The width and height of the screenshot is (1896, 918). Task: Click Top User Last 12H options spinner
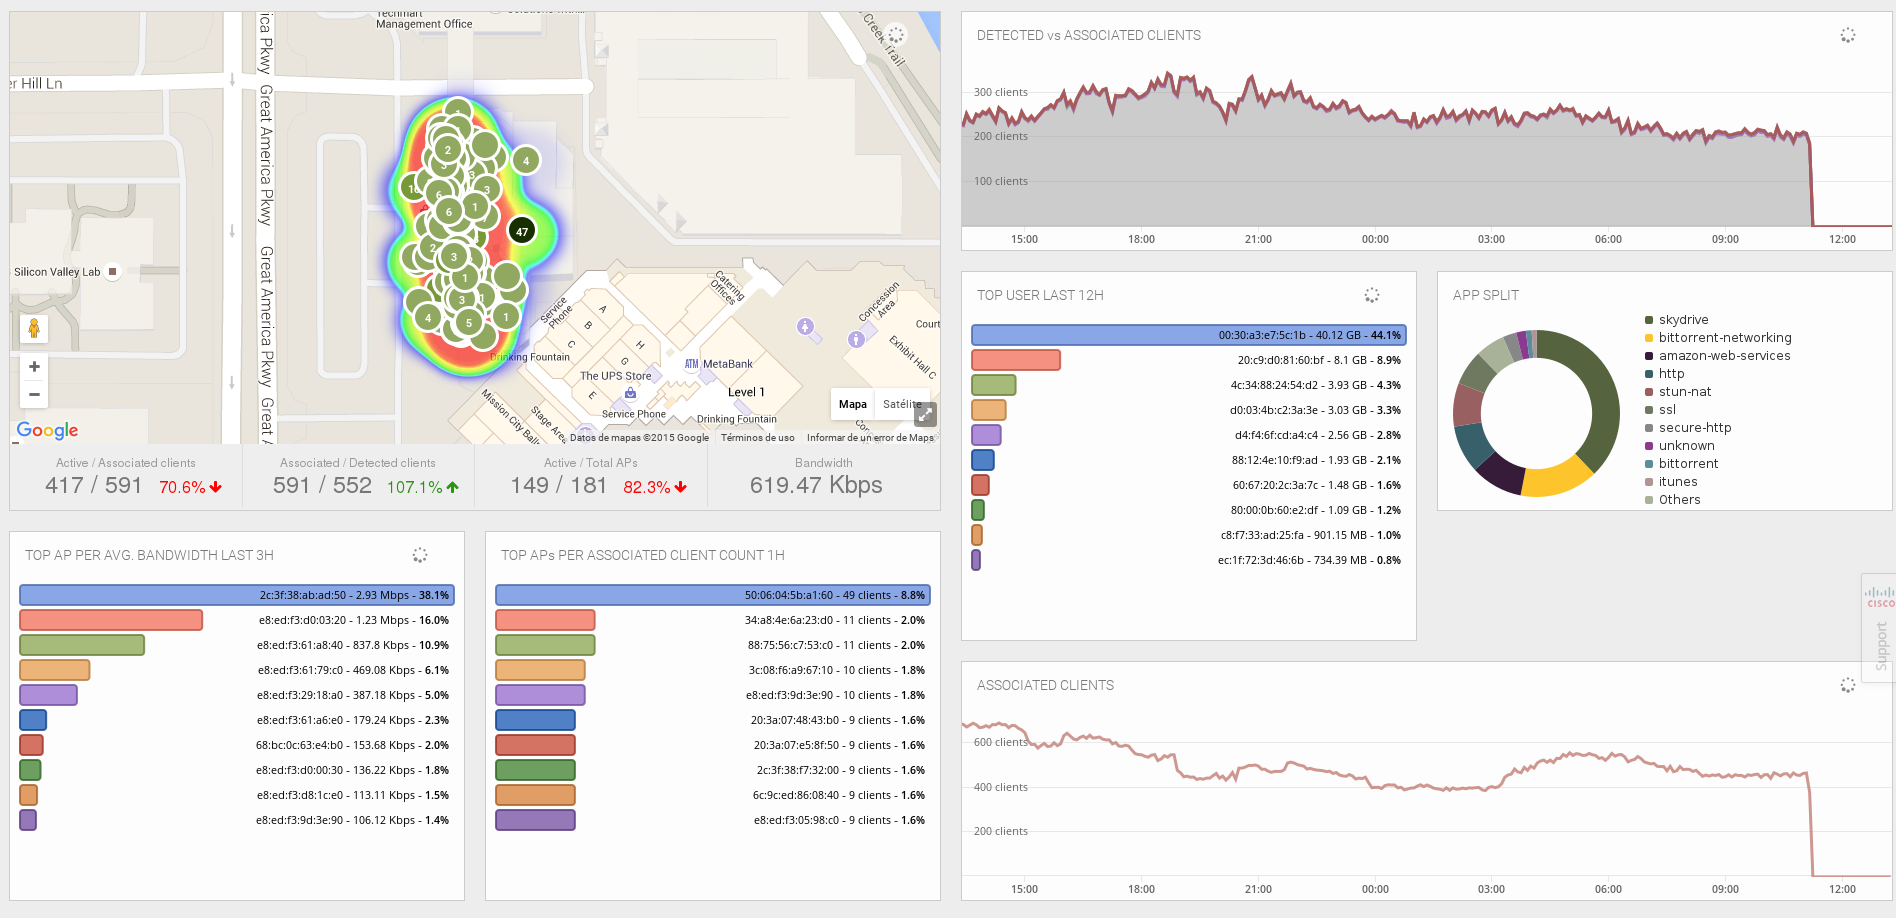click(x=1372, y=295)
